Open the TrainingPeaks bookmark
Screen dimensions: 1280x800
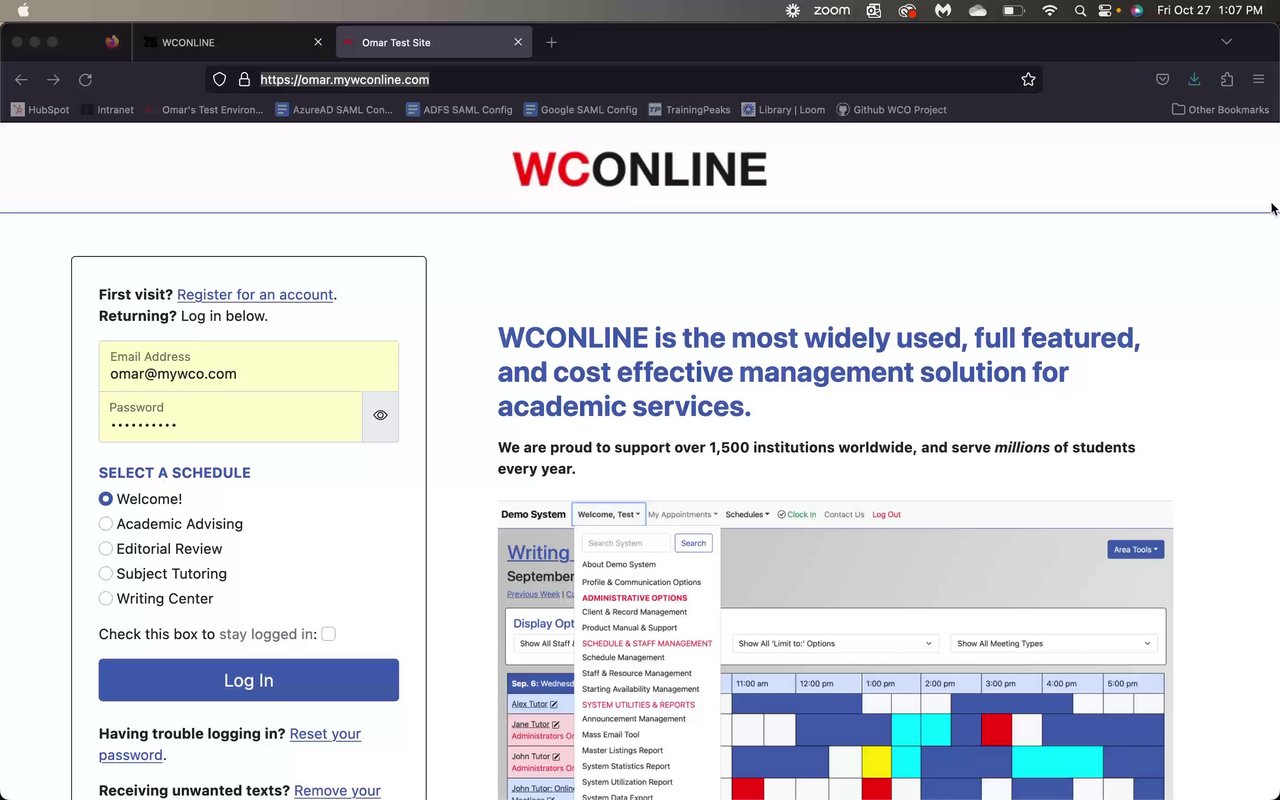(x=690, y=110)
